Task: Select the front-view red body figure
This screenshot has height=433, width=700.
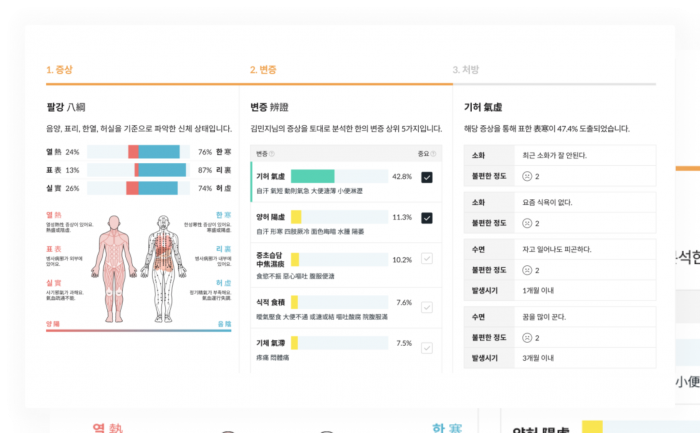Action: pyautogui.click(x=115, y=263)
